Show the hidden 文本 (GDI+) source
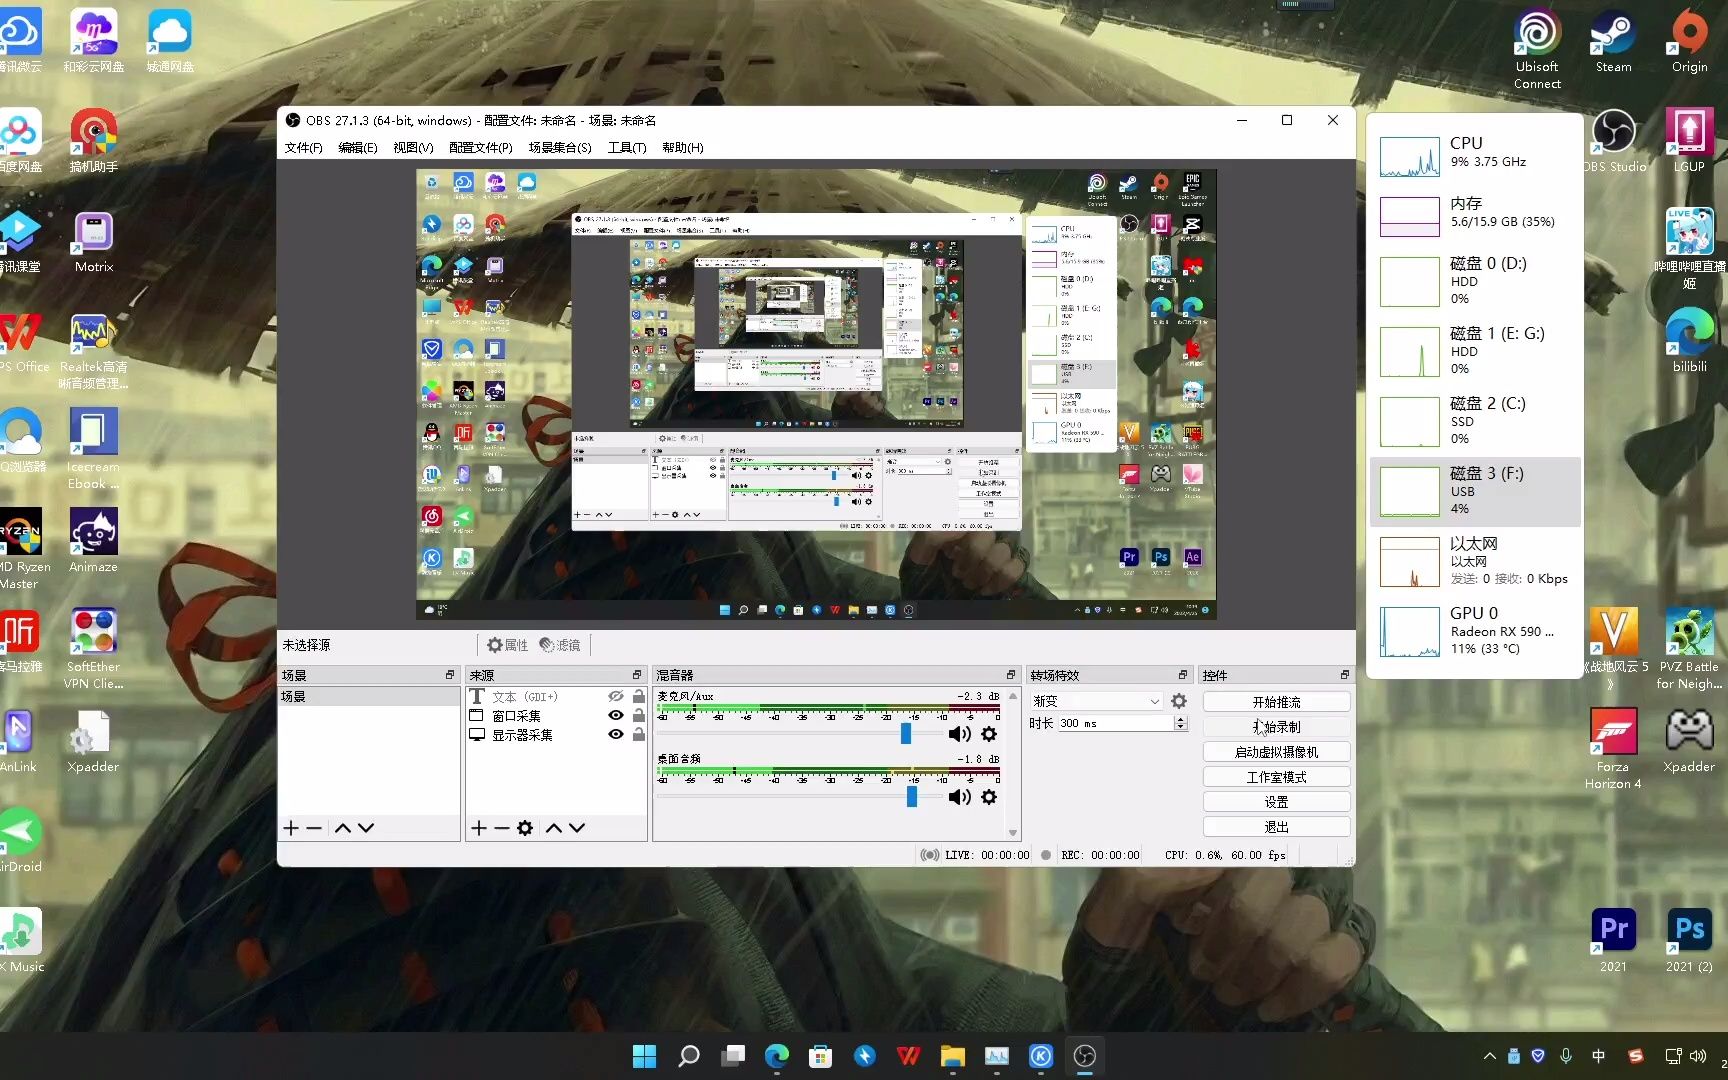 pyautogui.click(x=616, y=696)
